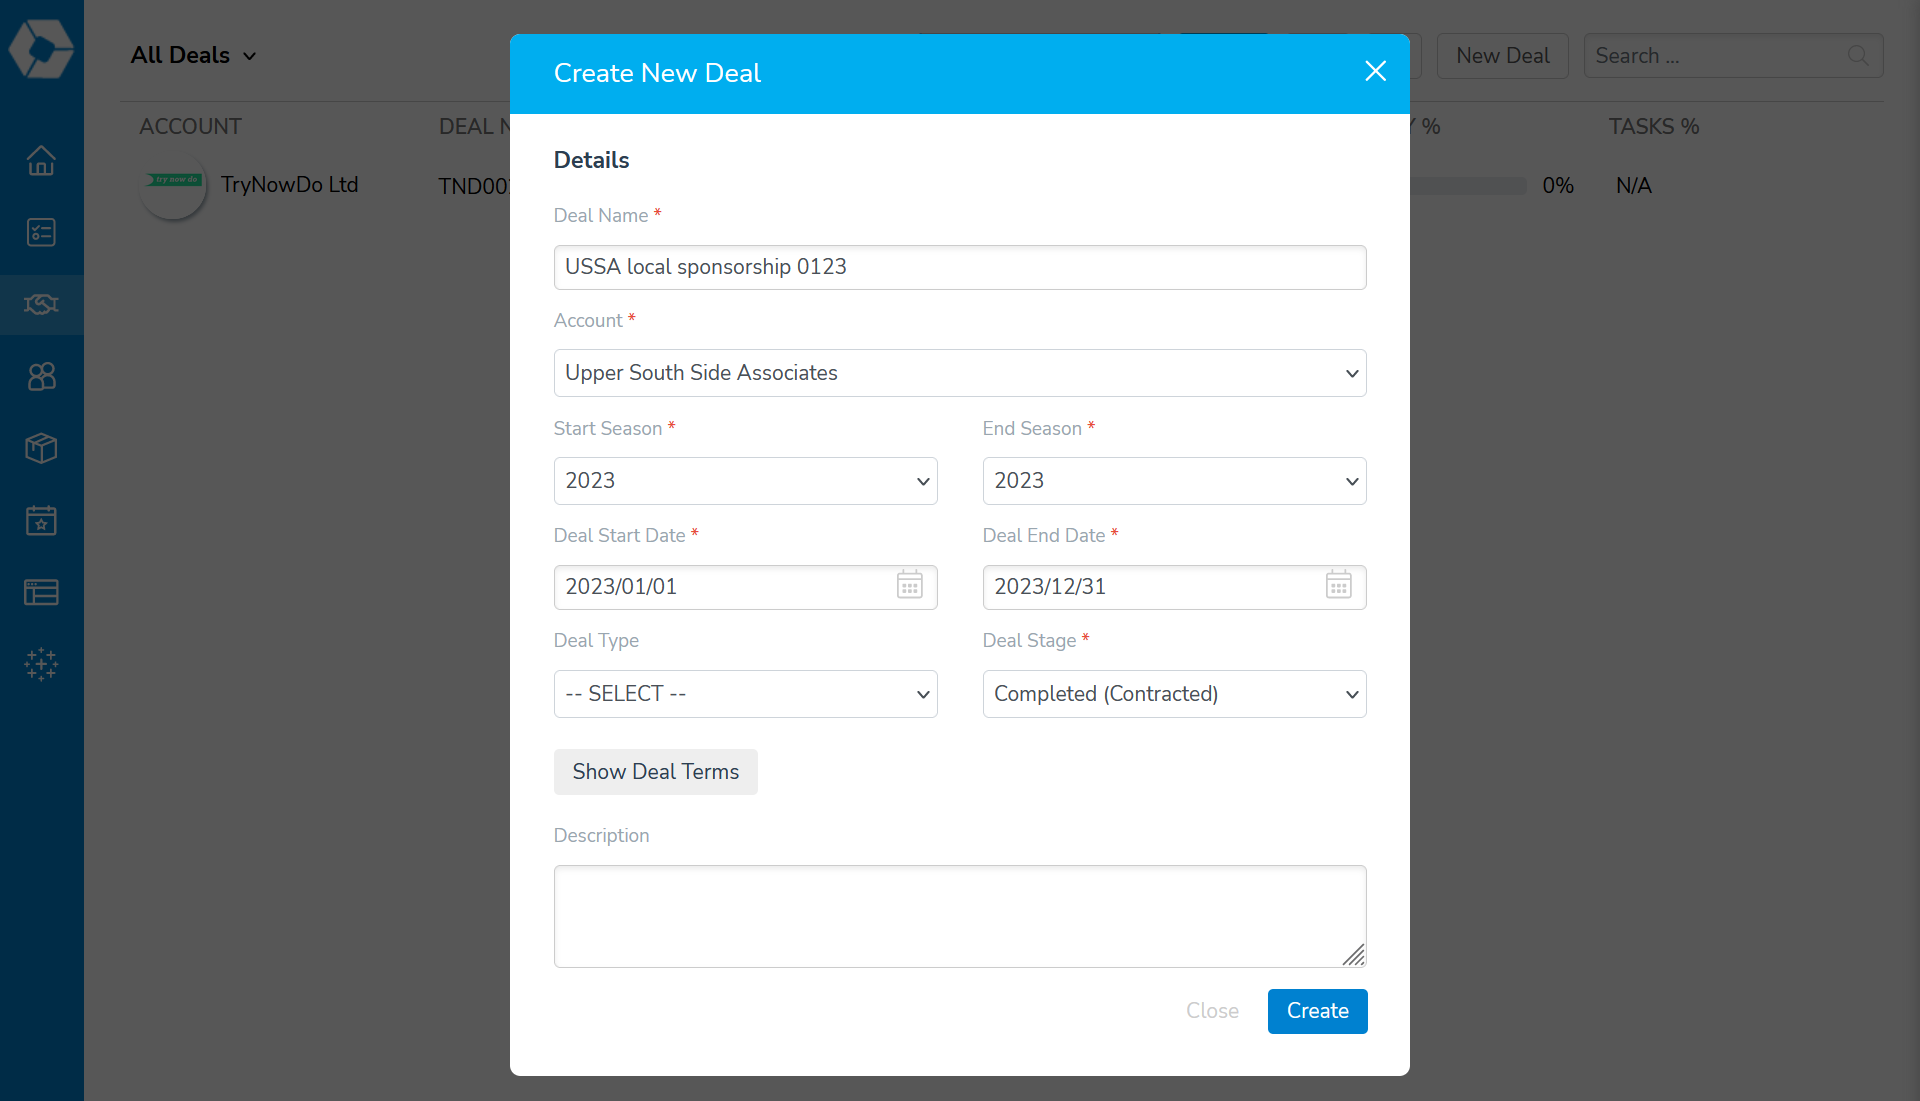
Task: Click the TryNowDo Ltd account logo
Action: (174, 185)
